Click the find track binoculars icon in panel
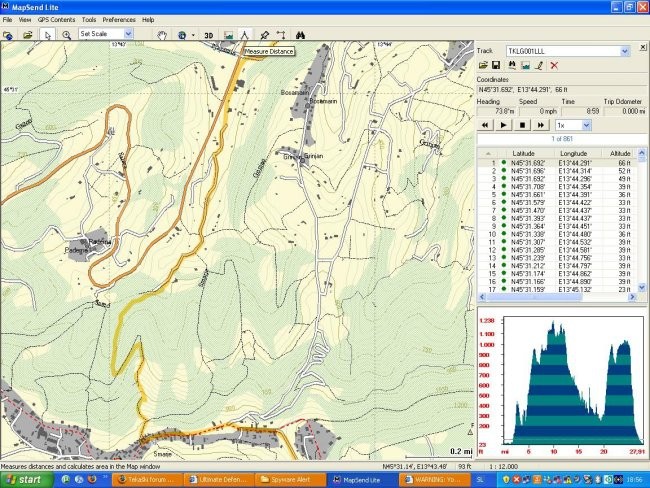This screenshot has width=650, height=488. coord(512,66)
